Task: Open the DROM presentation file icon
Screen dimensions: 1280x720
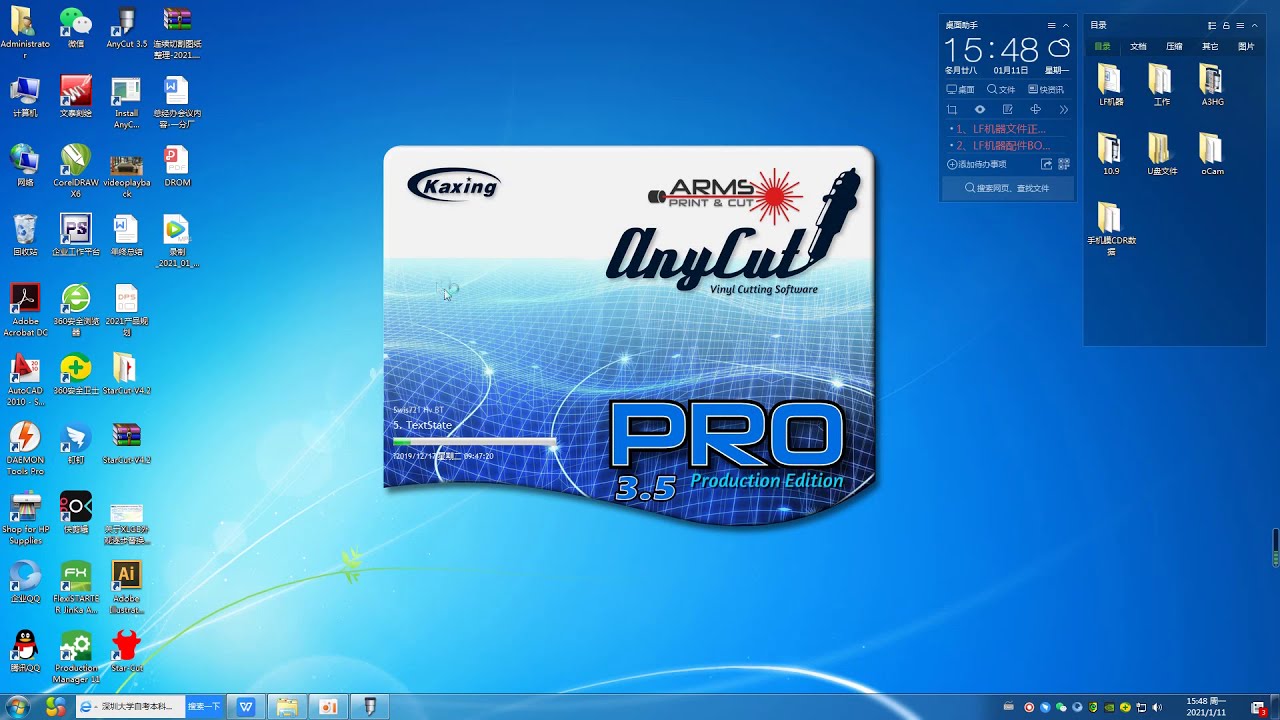Action: tap(177, 165)
